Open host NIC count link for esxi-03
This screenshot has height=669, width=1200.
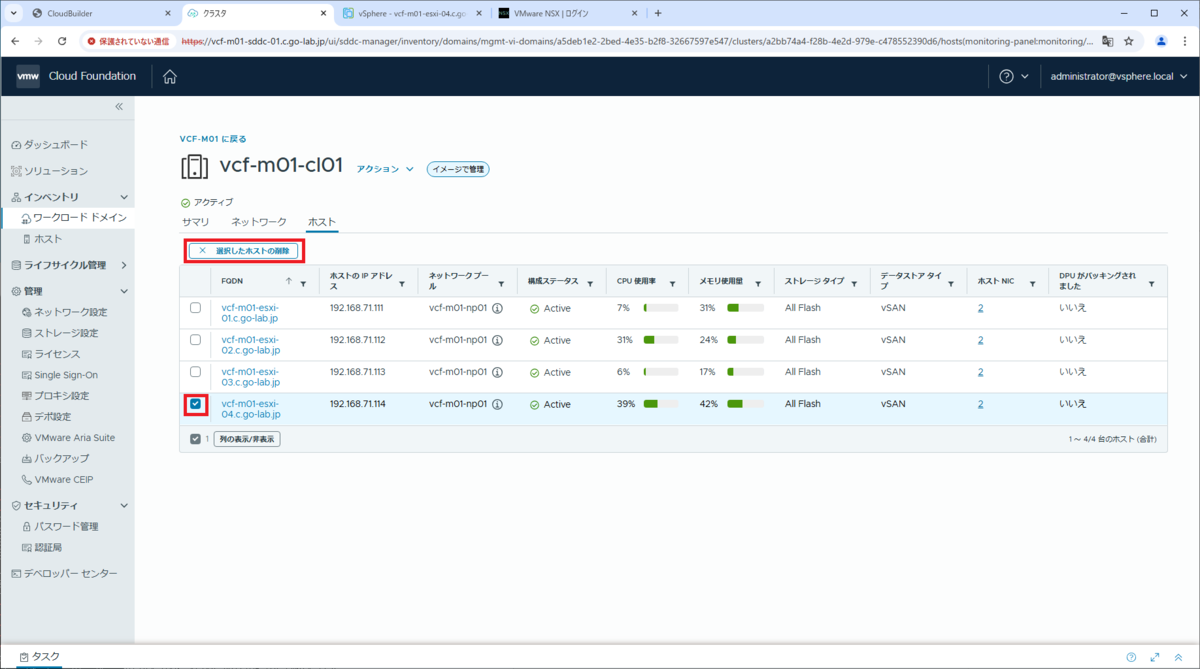(x=981, y=372)
